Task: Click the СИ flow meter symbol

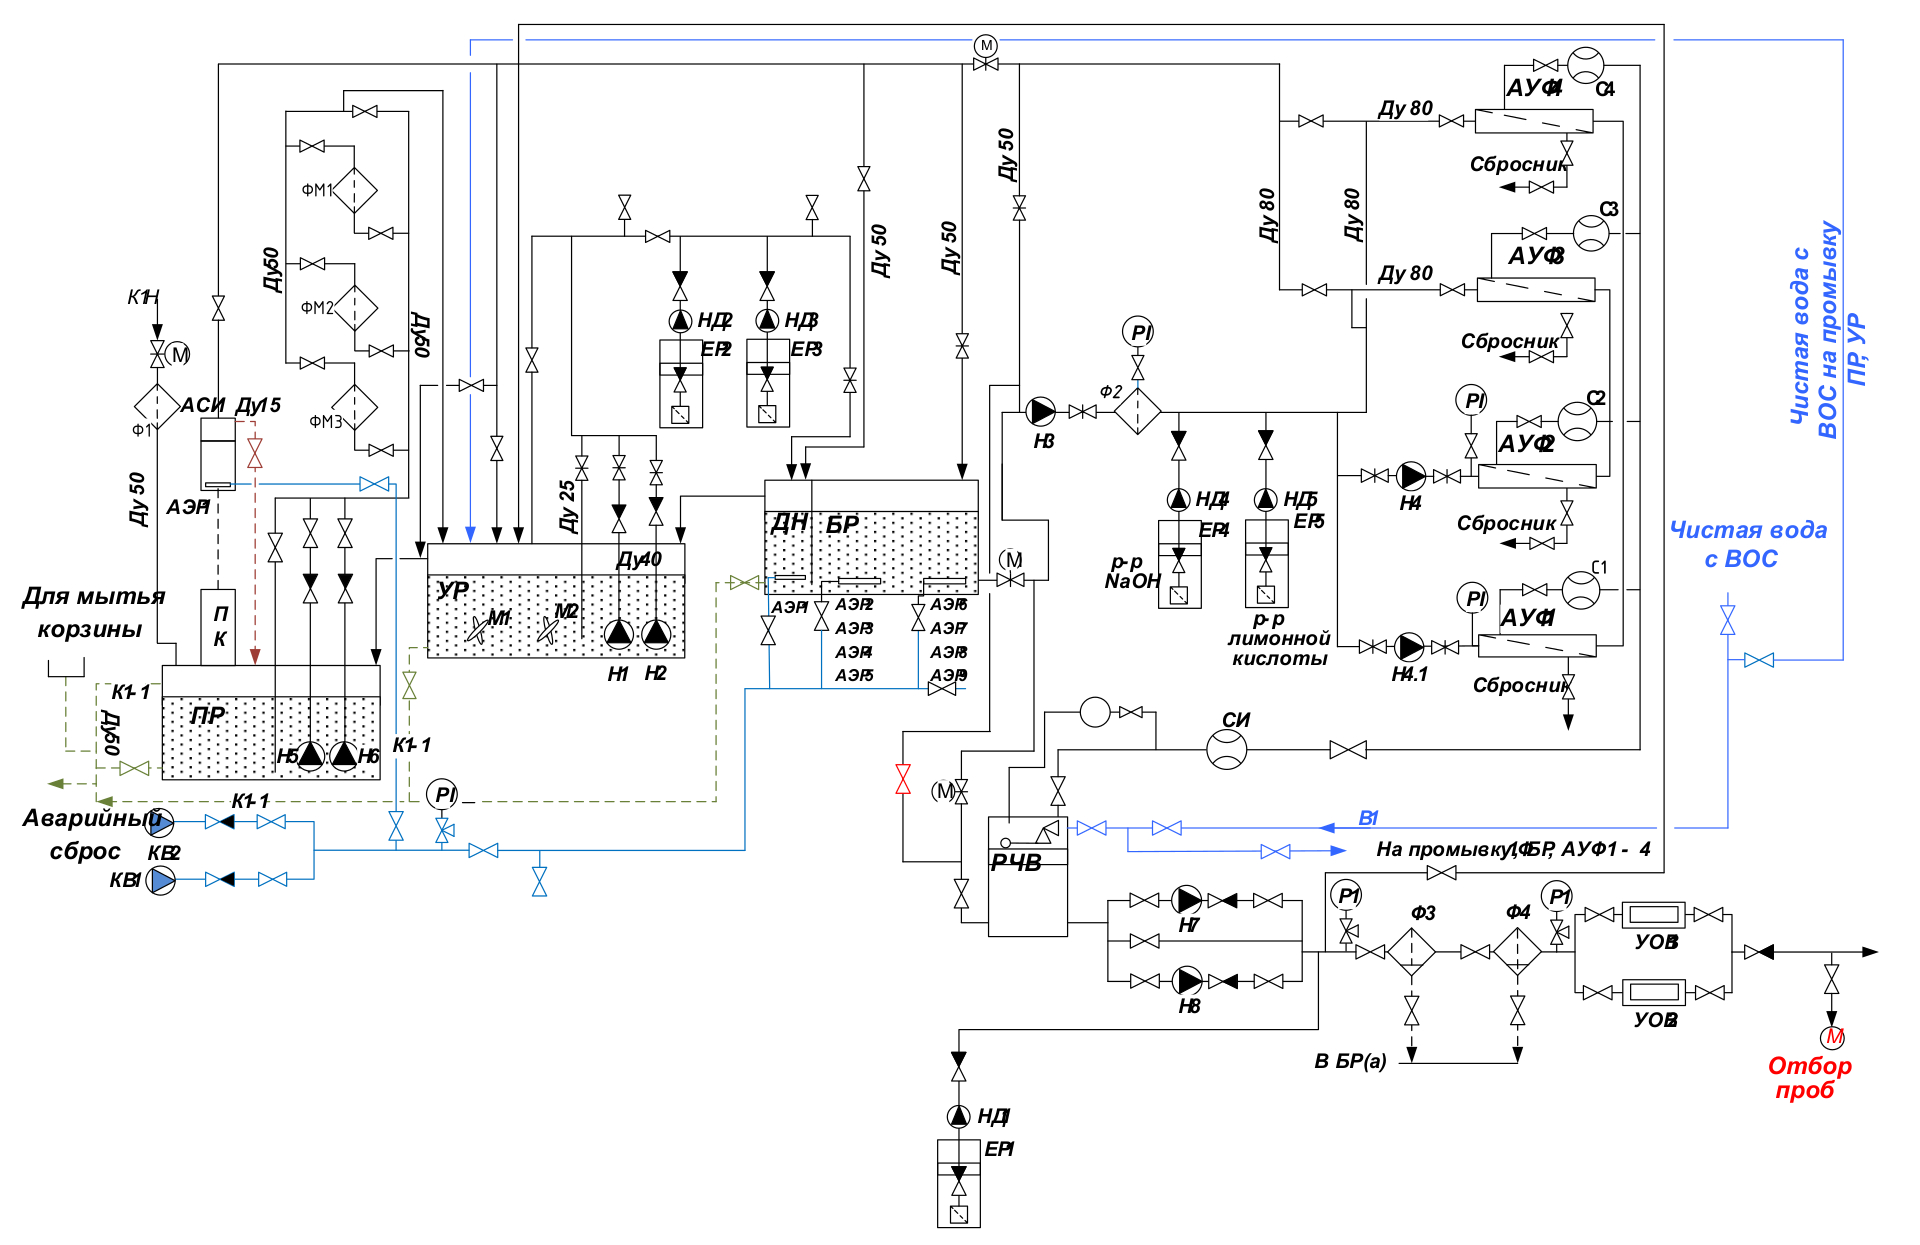Action: (1227, 749)
